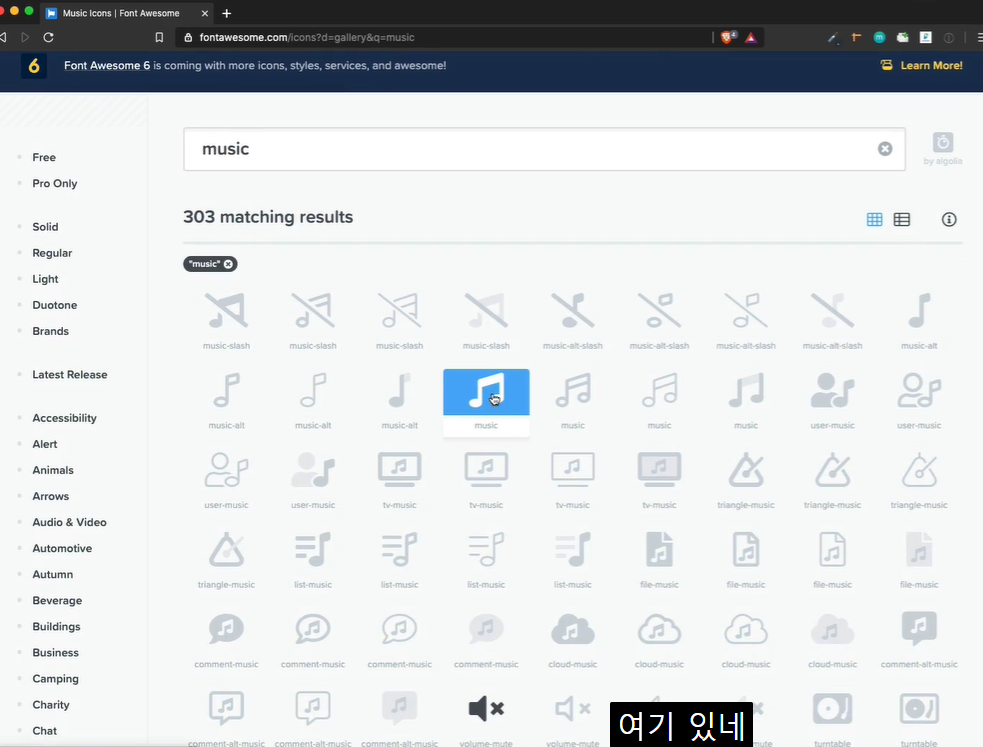The image size is (983, 747).
Task: Open the solid turntable icon
Action: pos(833,709)
